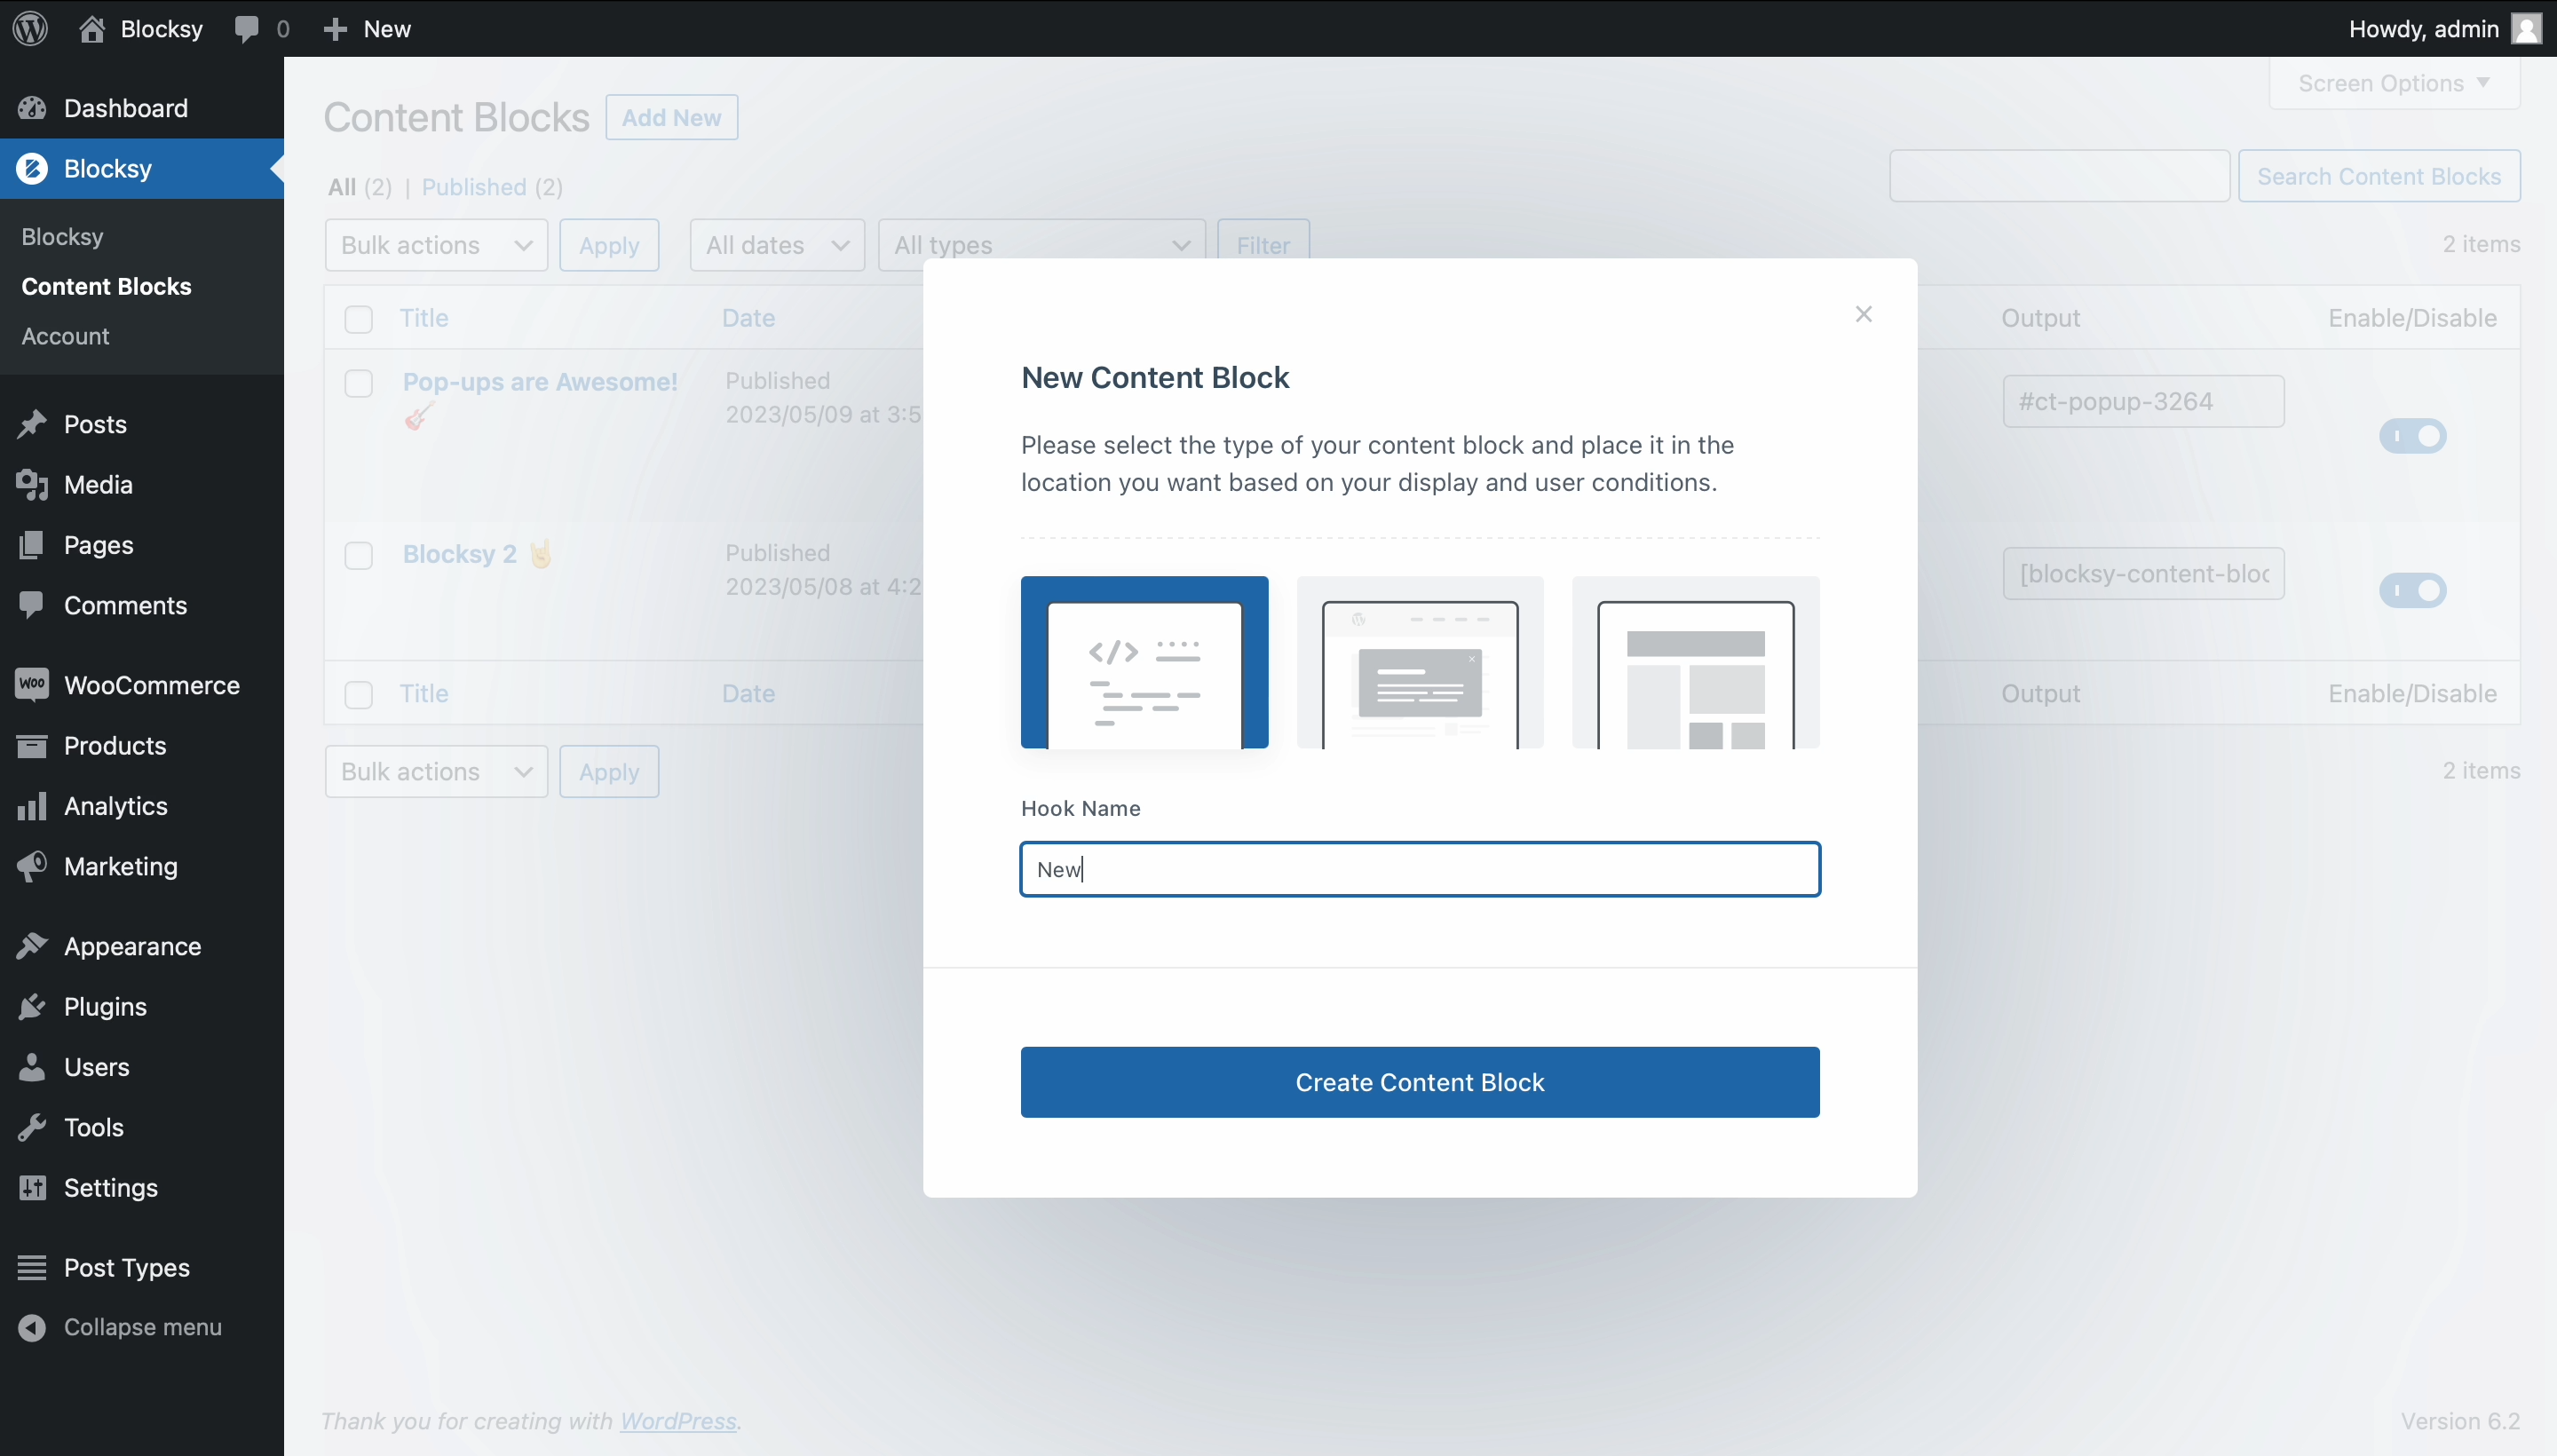Open the Dashboard menu icon
Image resolution: width=2557 pixels, height=1456 pixels.
[x=32, y=108]
